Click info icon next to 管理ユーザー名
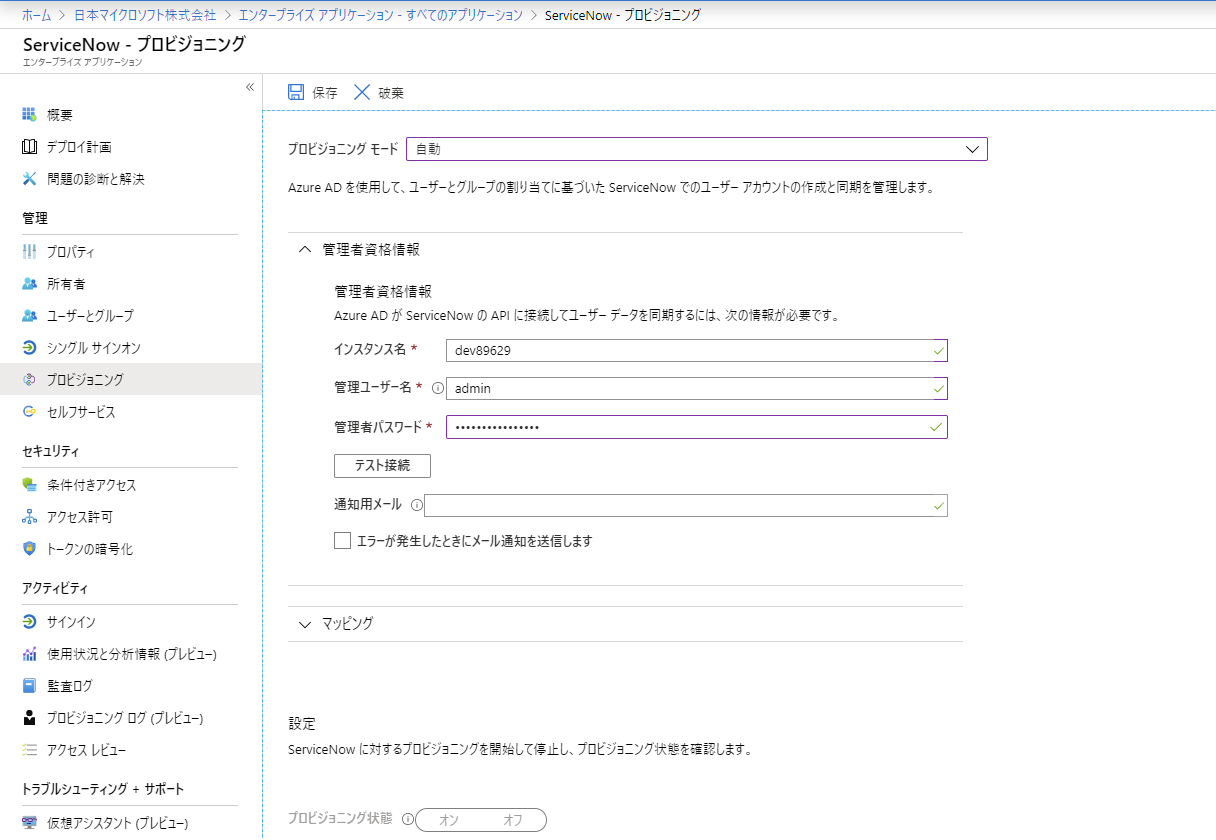Screen dimensions: 1216x840 pyautogui.click(x=437, y=388)
